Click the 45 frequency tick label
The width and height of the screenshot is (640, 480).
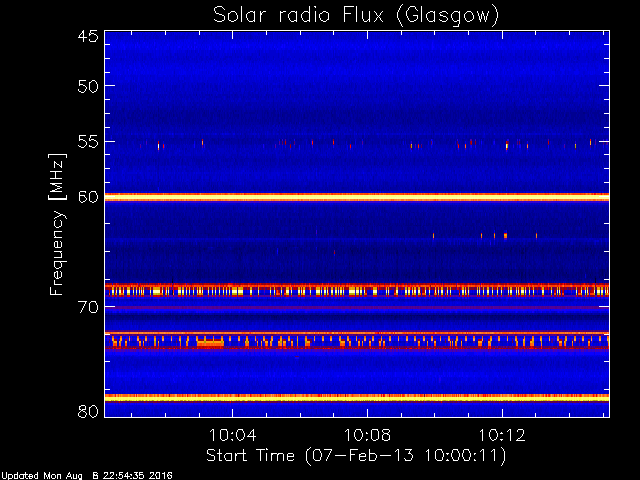point(88,36)
